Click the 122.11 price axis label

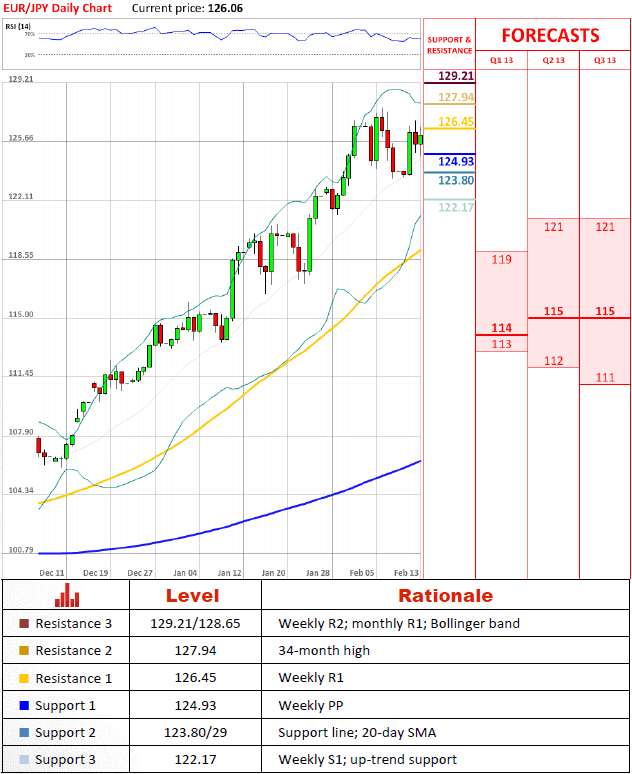(21, 196)
